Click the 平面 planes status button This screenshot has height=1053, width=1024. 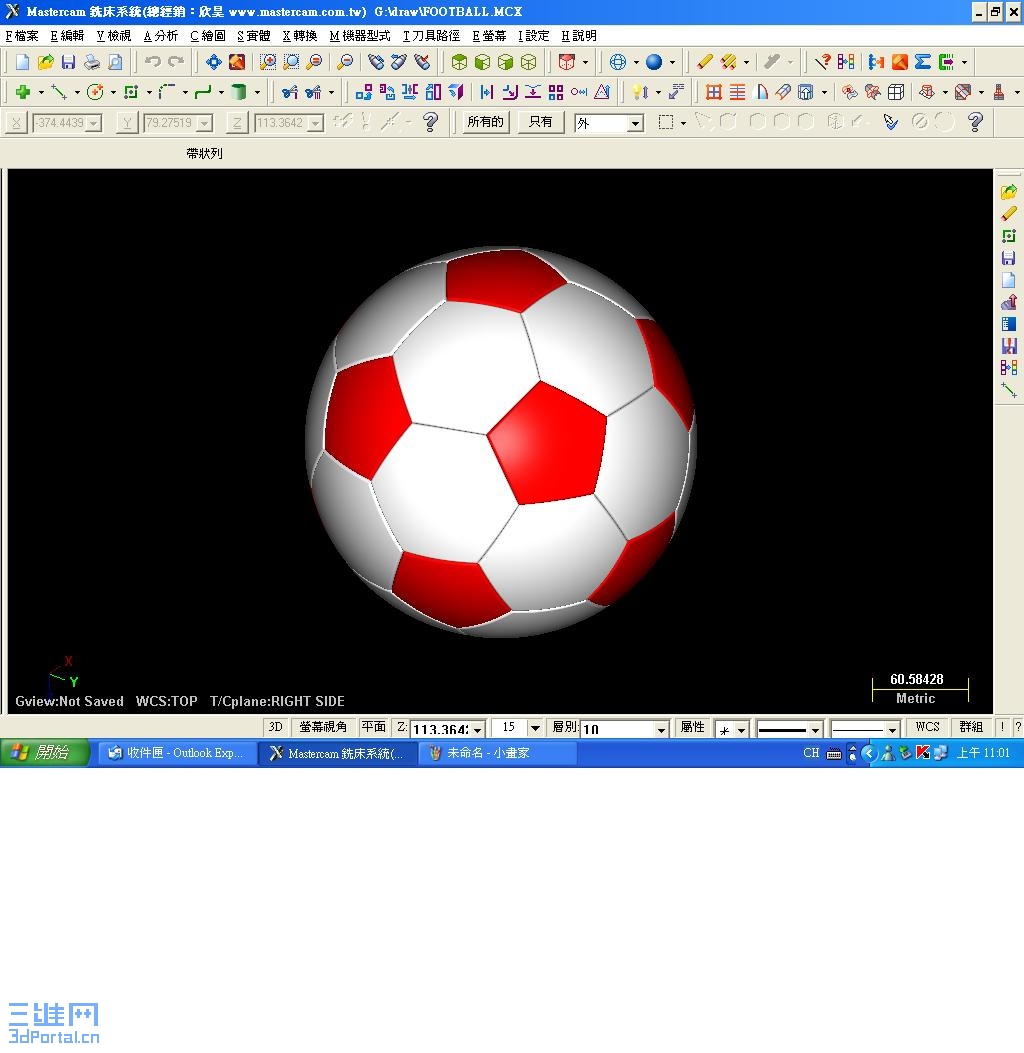(x=373, y=727)
